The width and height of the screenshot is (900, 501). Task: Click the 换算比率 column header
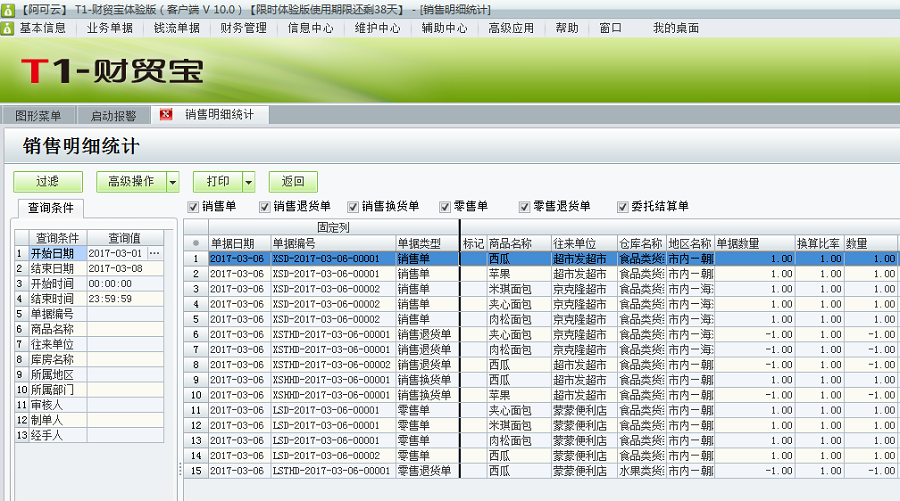(820, 243)
